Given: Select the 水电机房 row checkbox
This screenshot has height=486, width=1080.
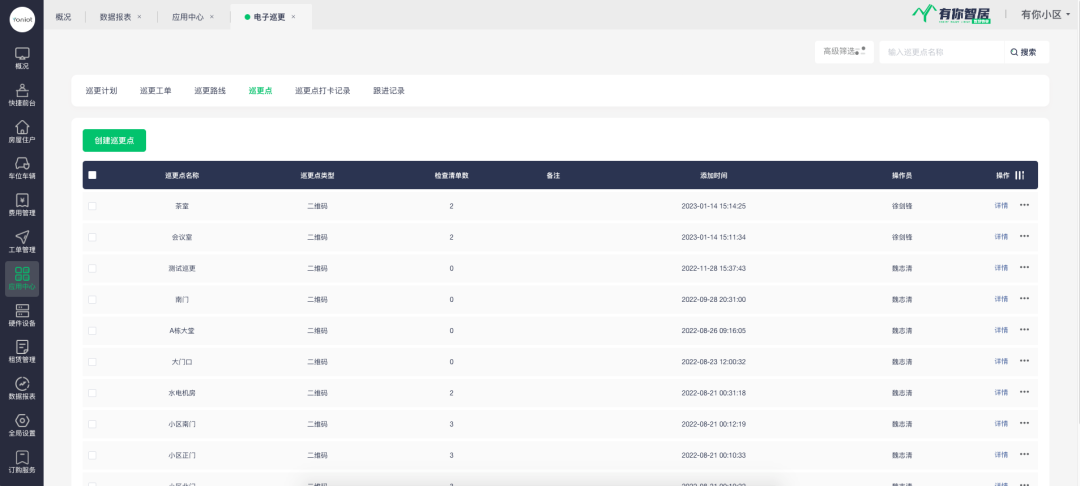Looking at the screenshot, I should (x=93, y=393).
